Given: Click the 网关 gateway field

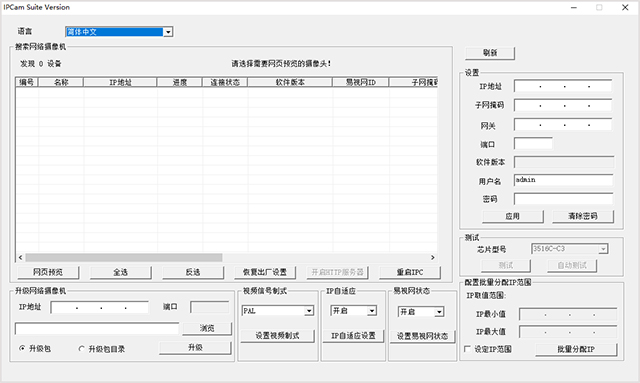Looking at the screenshot, I should coord(563,125).
